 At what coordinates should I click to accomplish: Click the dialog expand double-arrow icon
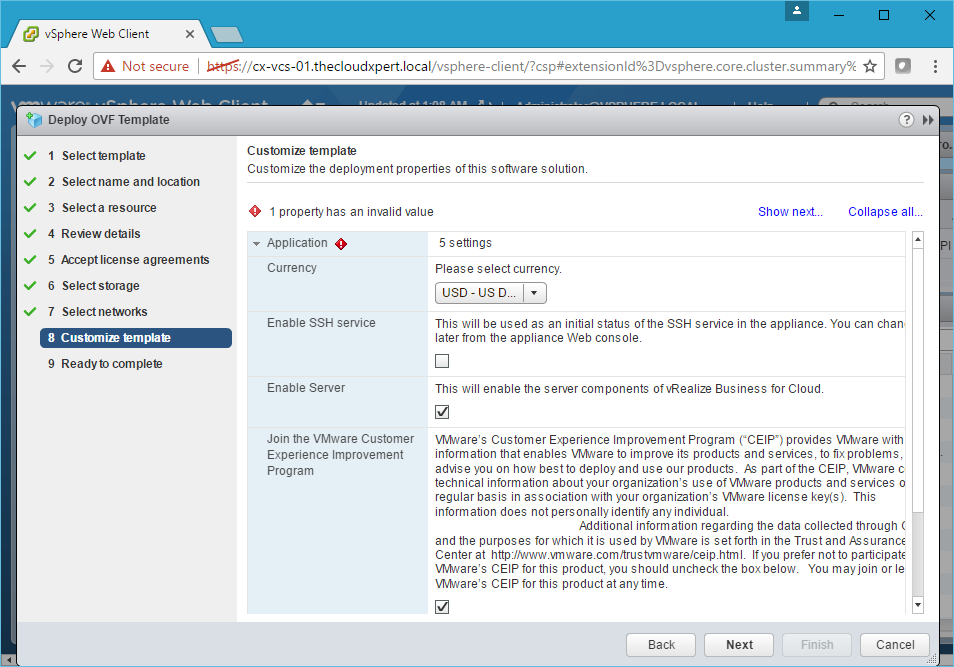point(927,120)
